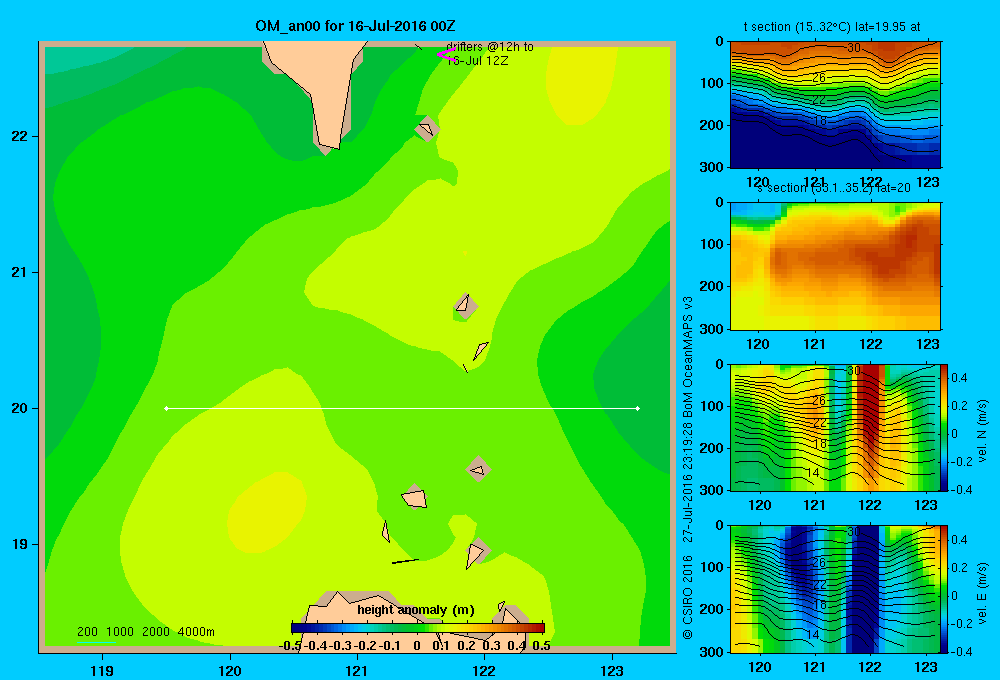
Task: Click the left endpoint of the white section line
Action: point(166,408)
